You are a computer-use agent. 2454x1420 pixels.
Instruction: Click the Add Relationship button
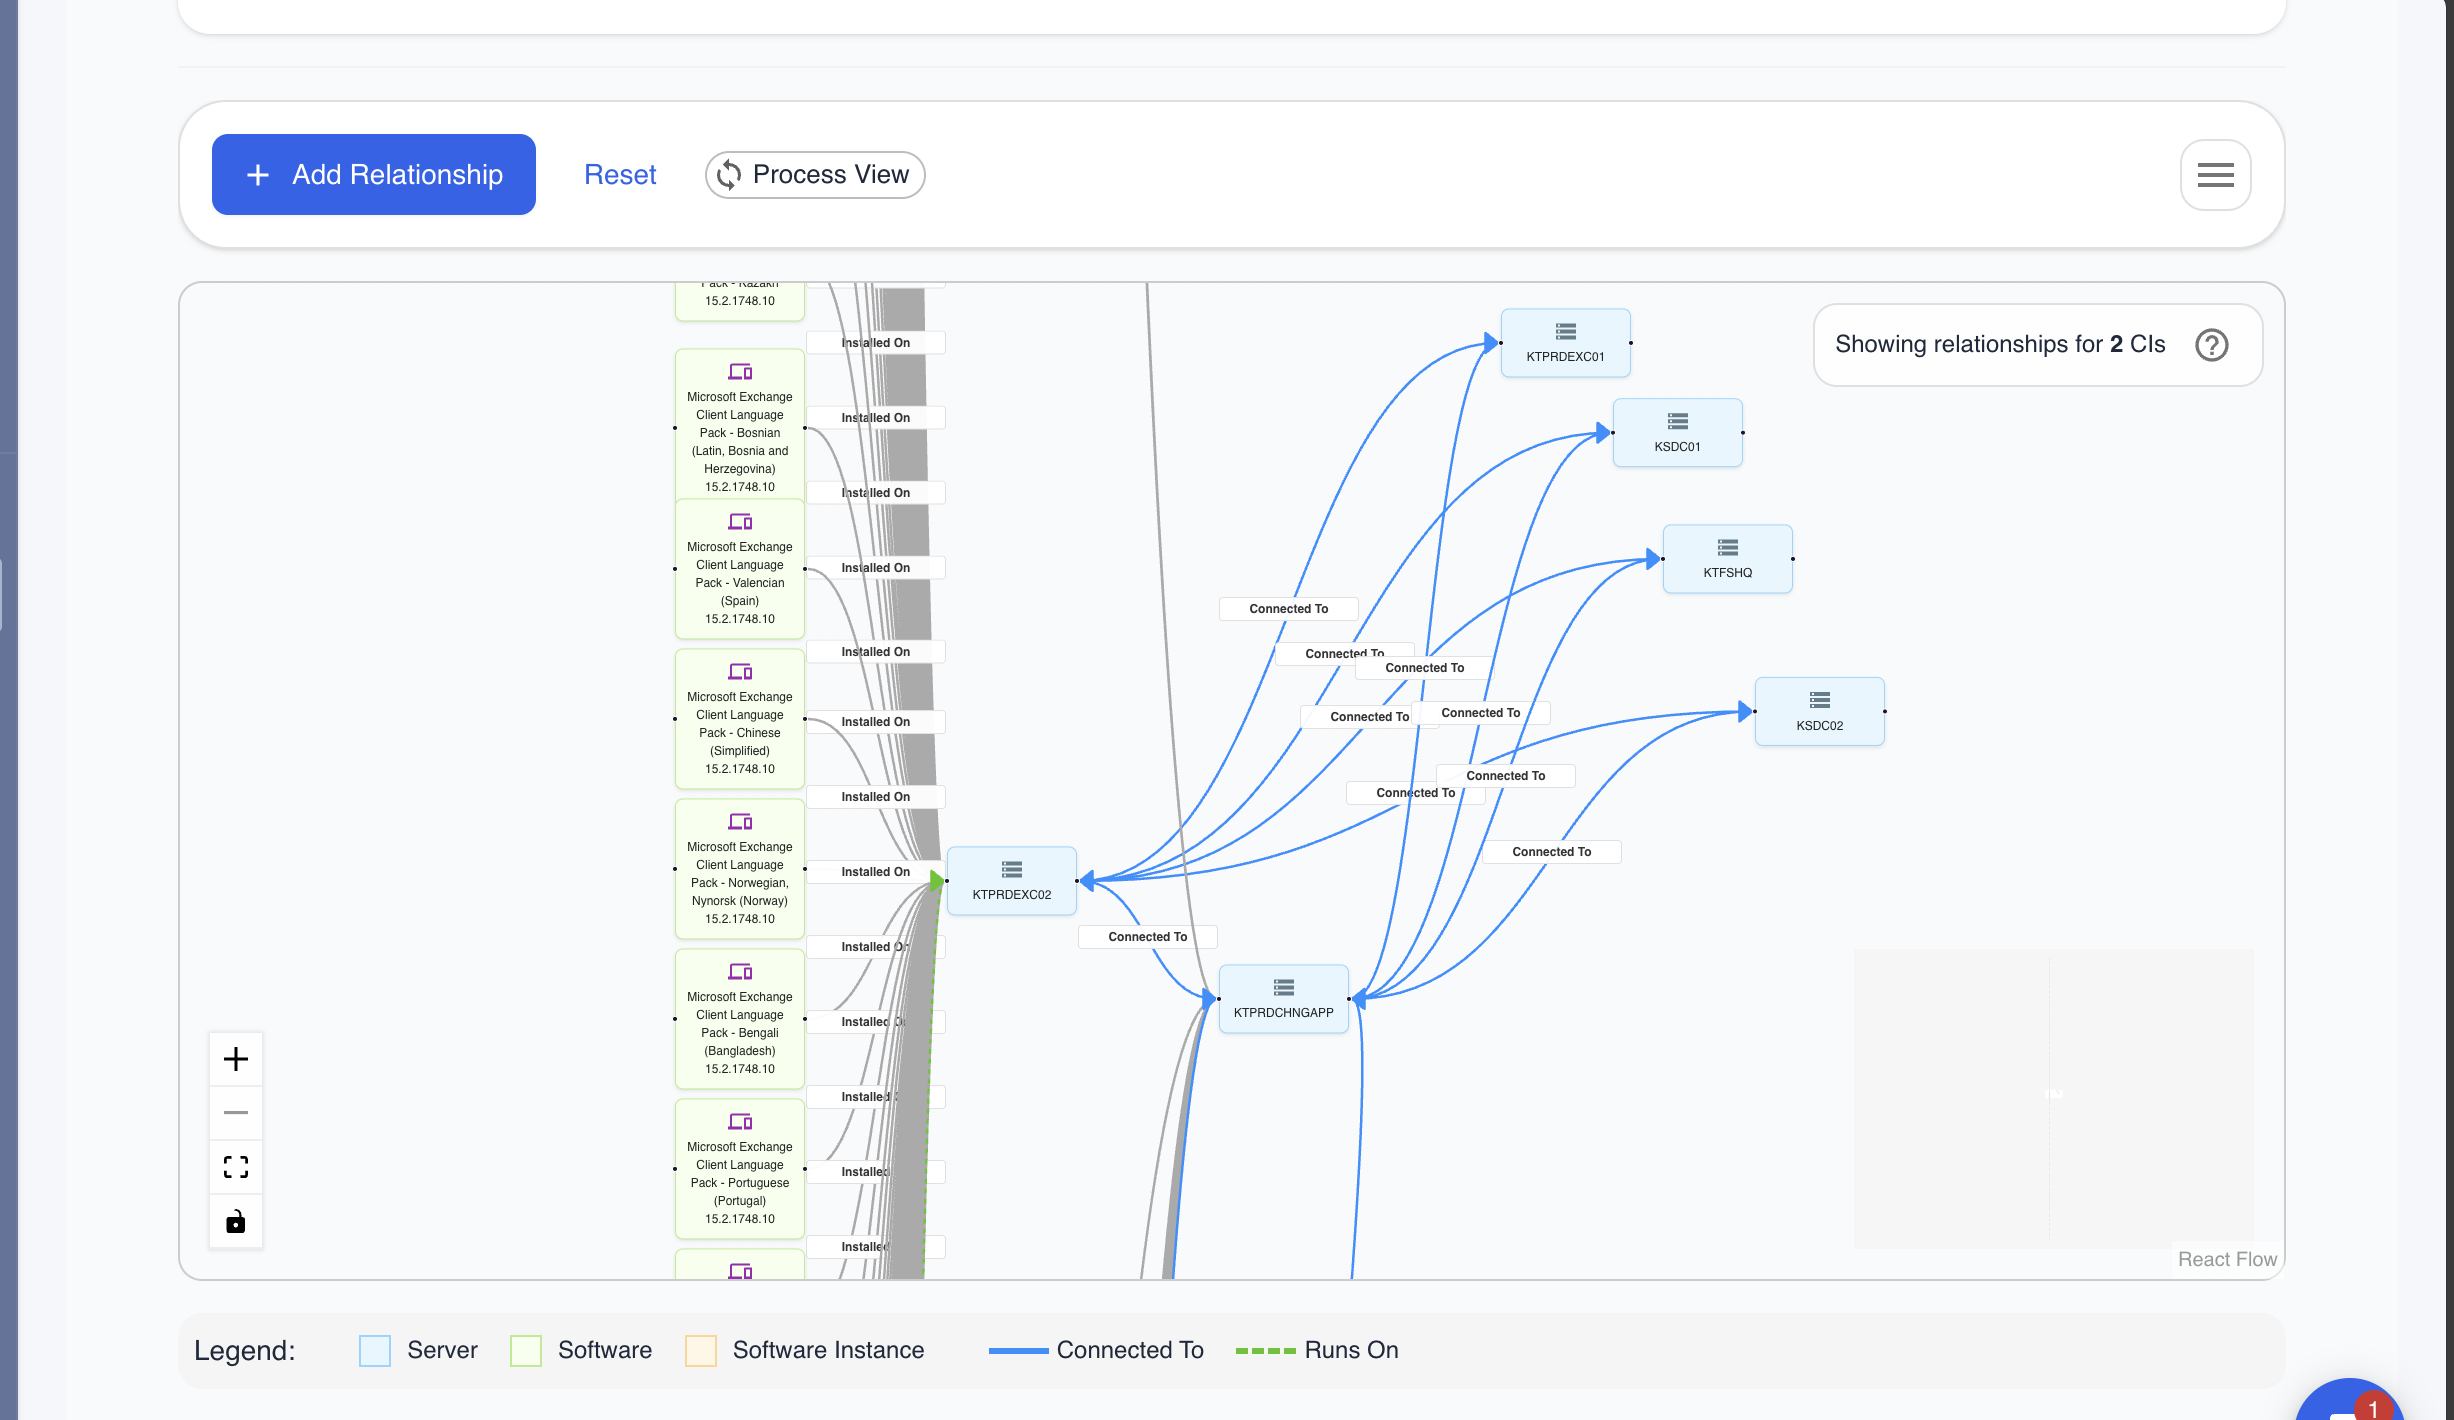click(373, 174)
